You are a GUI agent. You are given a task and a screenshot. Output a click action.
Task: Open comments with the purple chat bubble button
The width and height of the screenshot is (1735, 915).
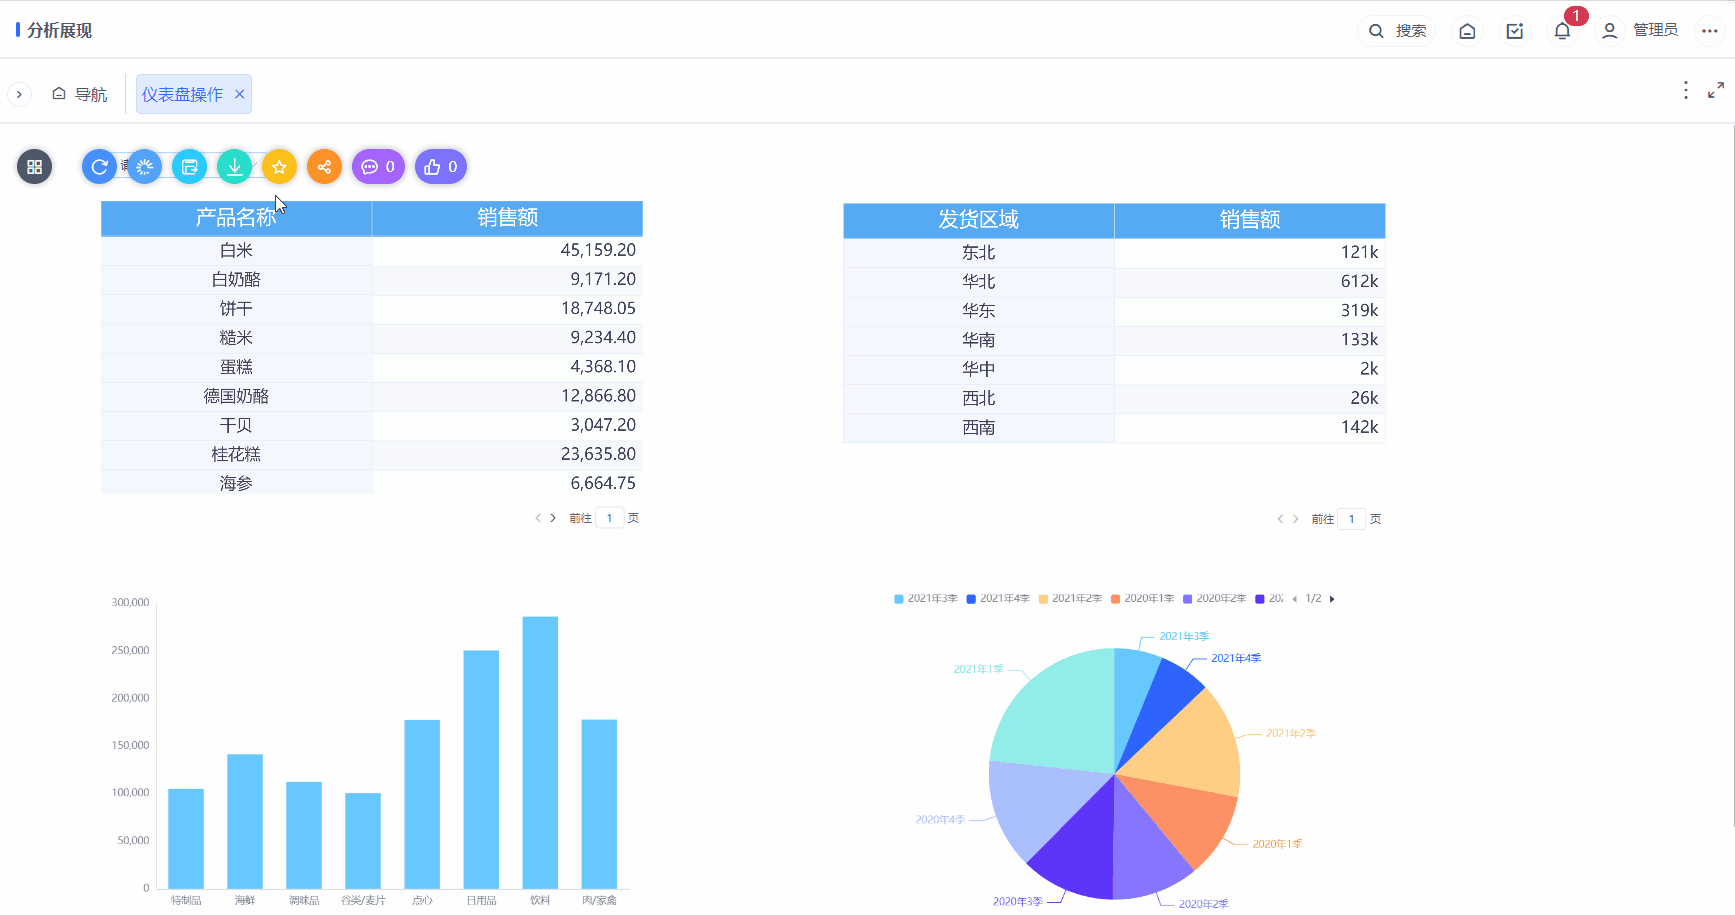point(378,167)
